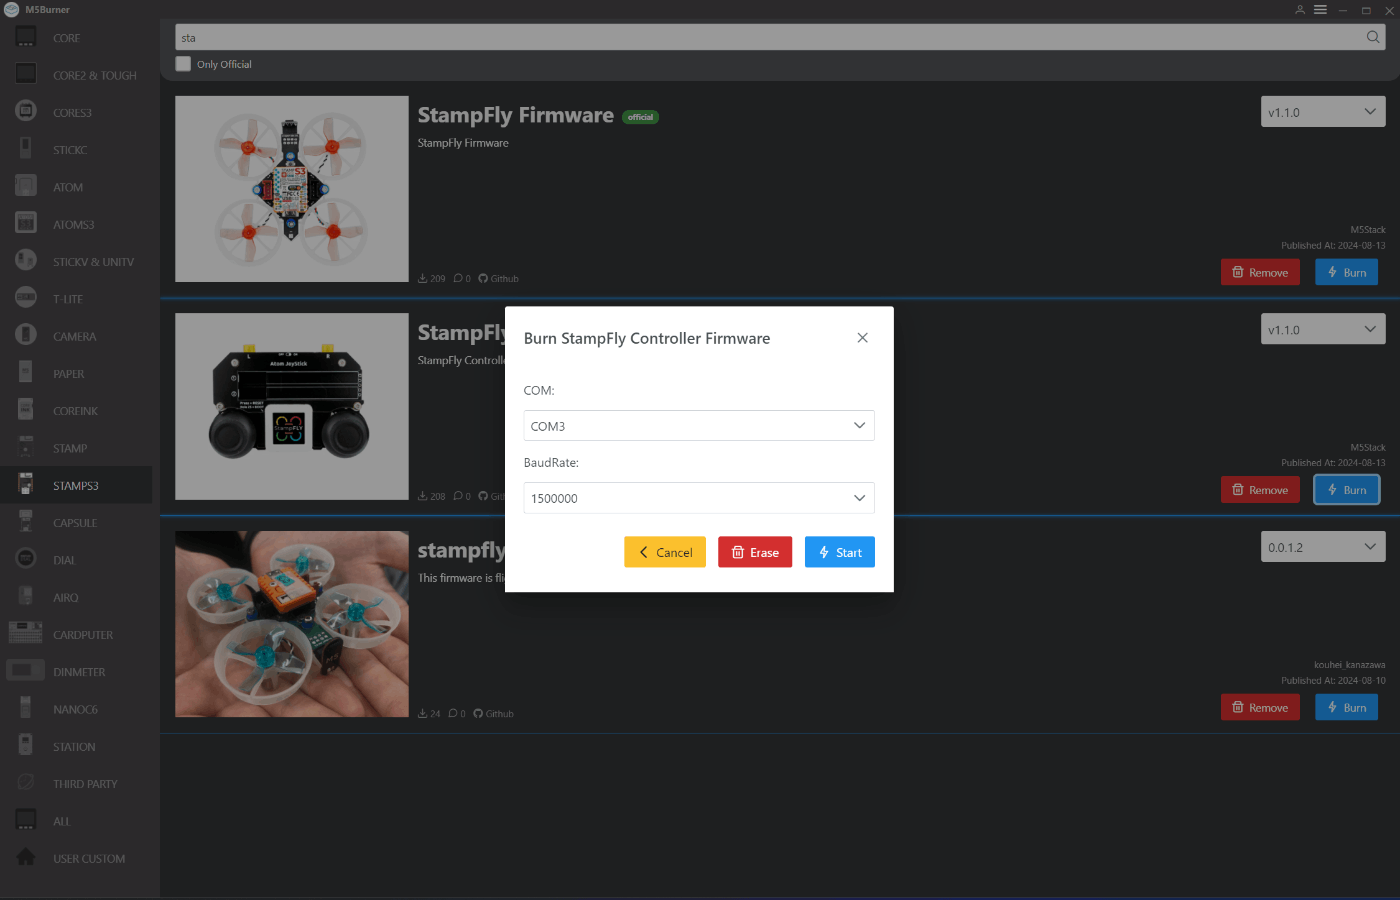Select the CORE2 & TOUGH device icon
This screenshot has height=900, width=1400.
(x=26, y=74)
